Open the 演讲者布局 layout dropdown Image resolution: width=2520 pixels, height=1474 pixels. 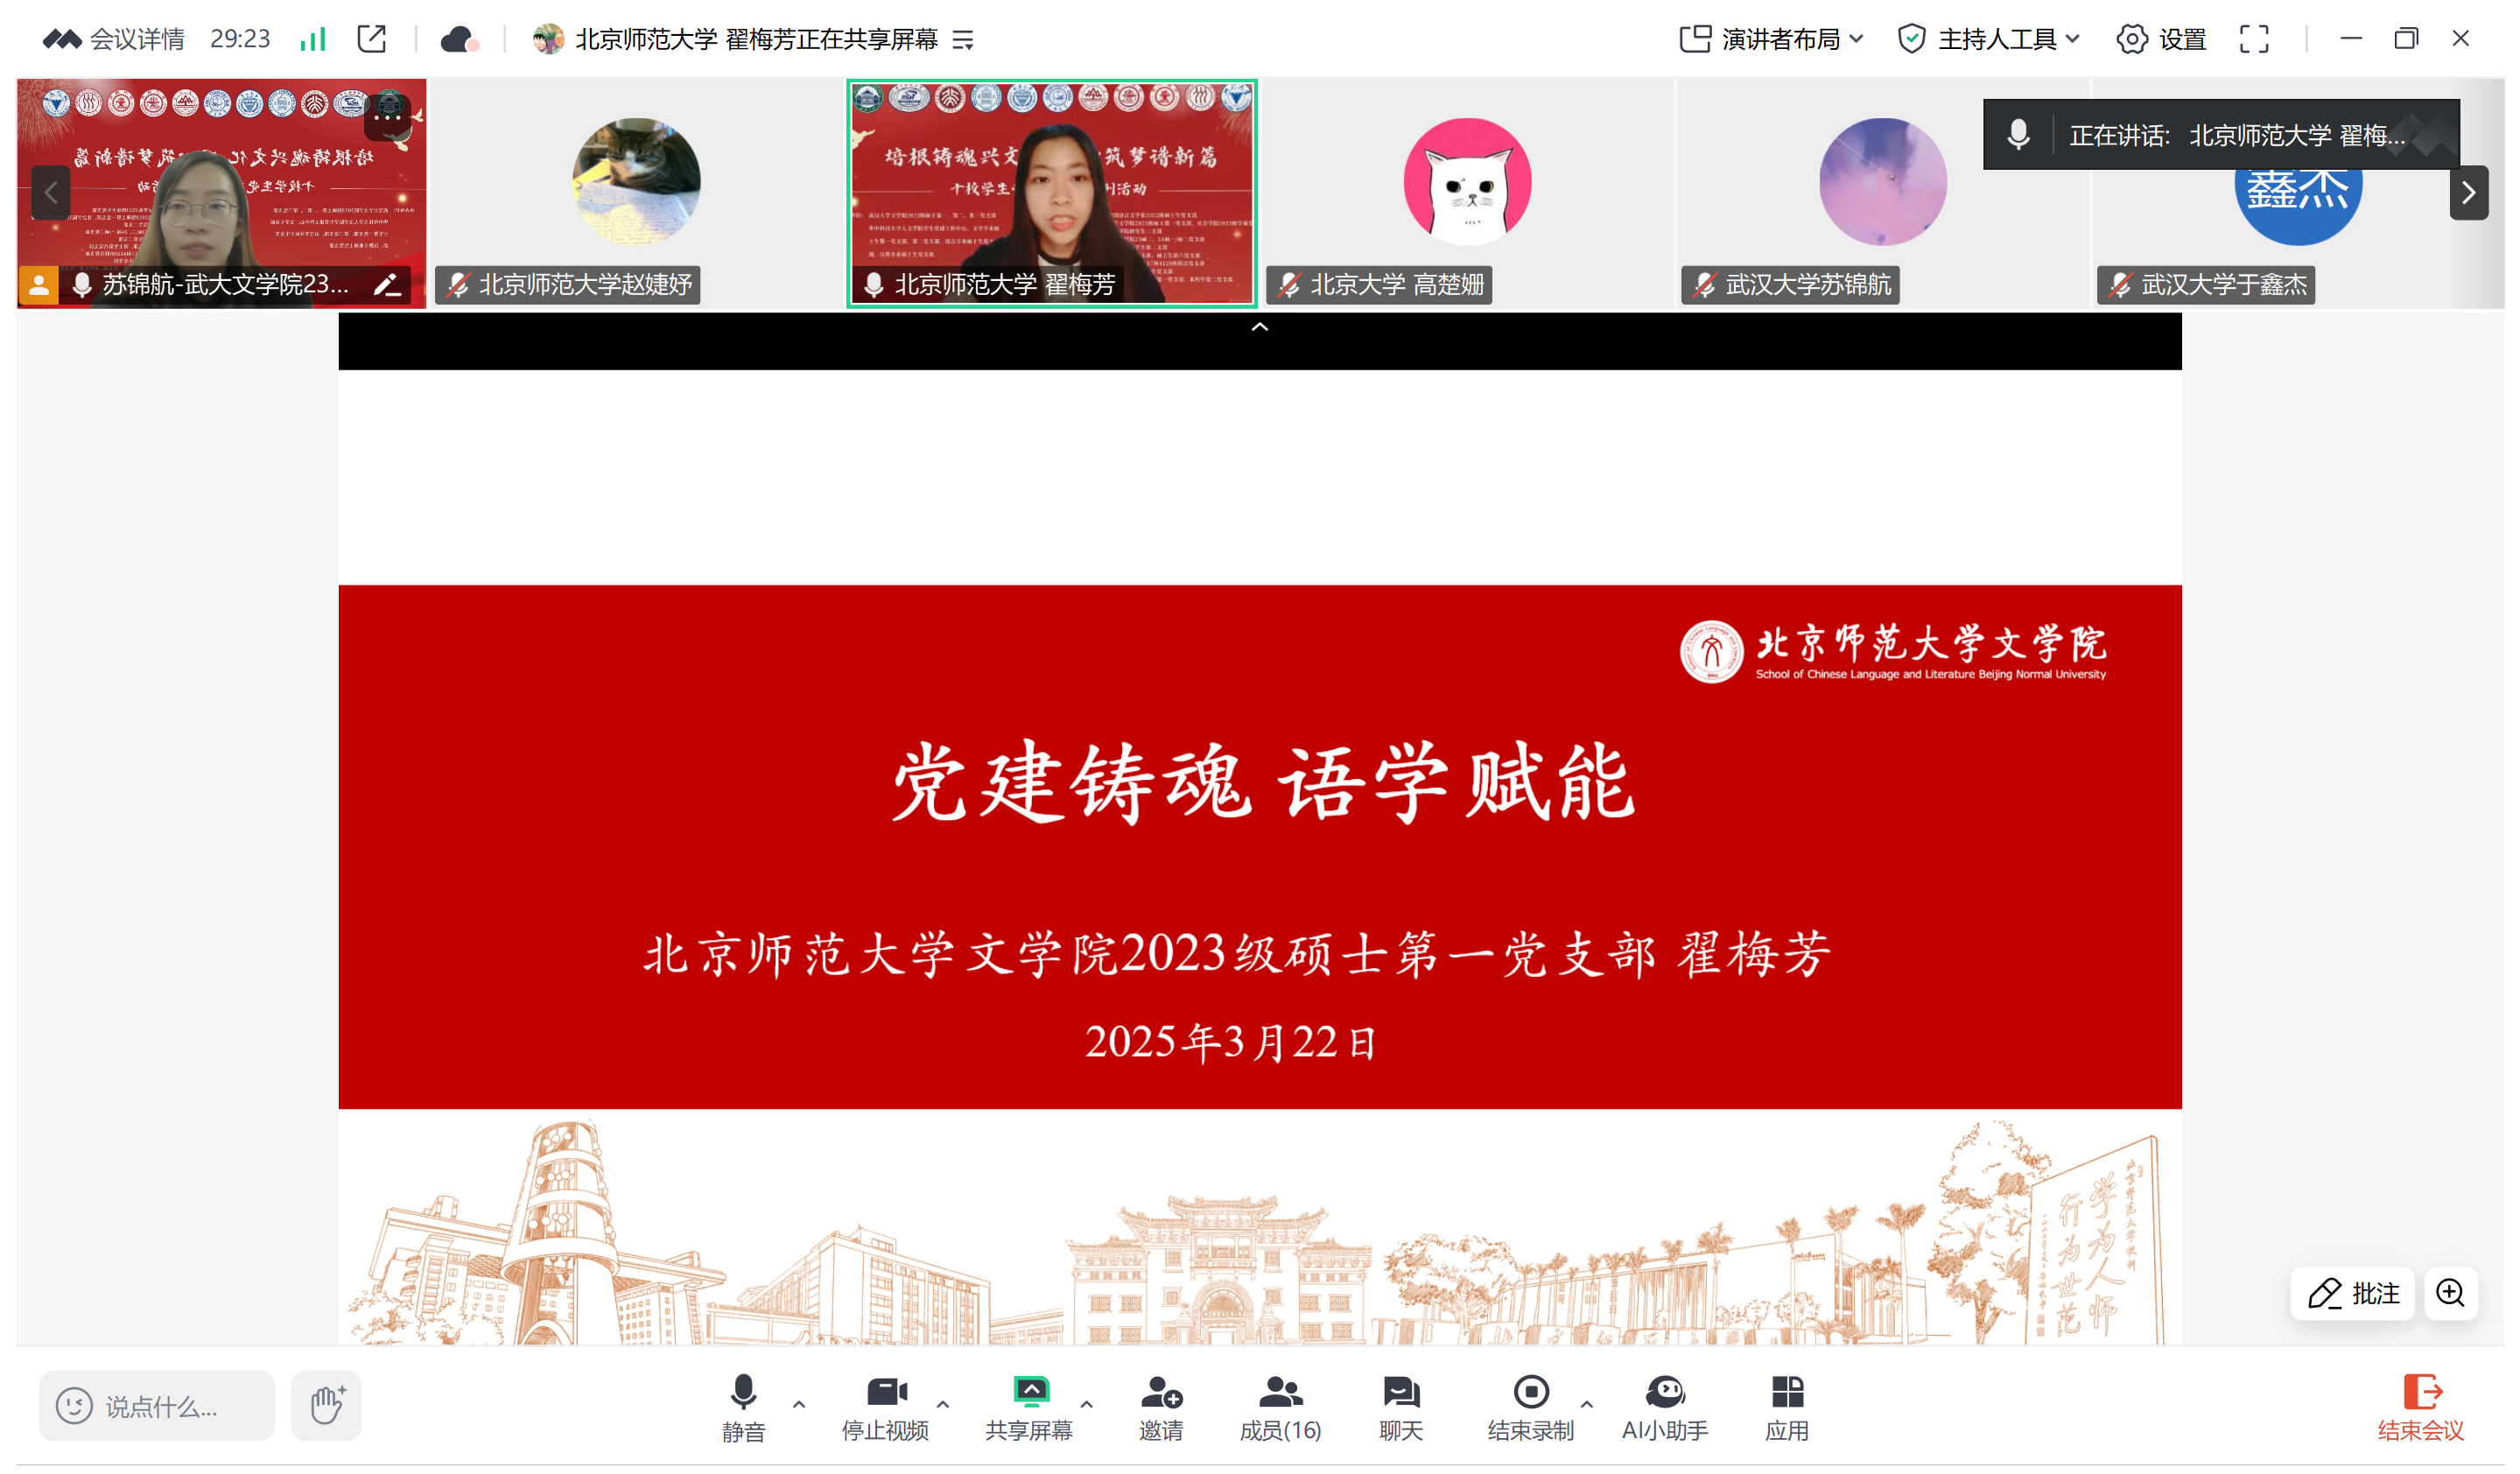coord(1771,39)
